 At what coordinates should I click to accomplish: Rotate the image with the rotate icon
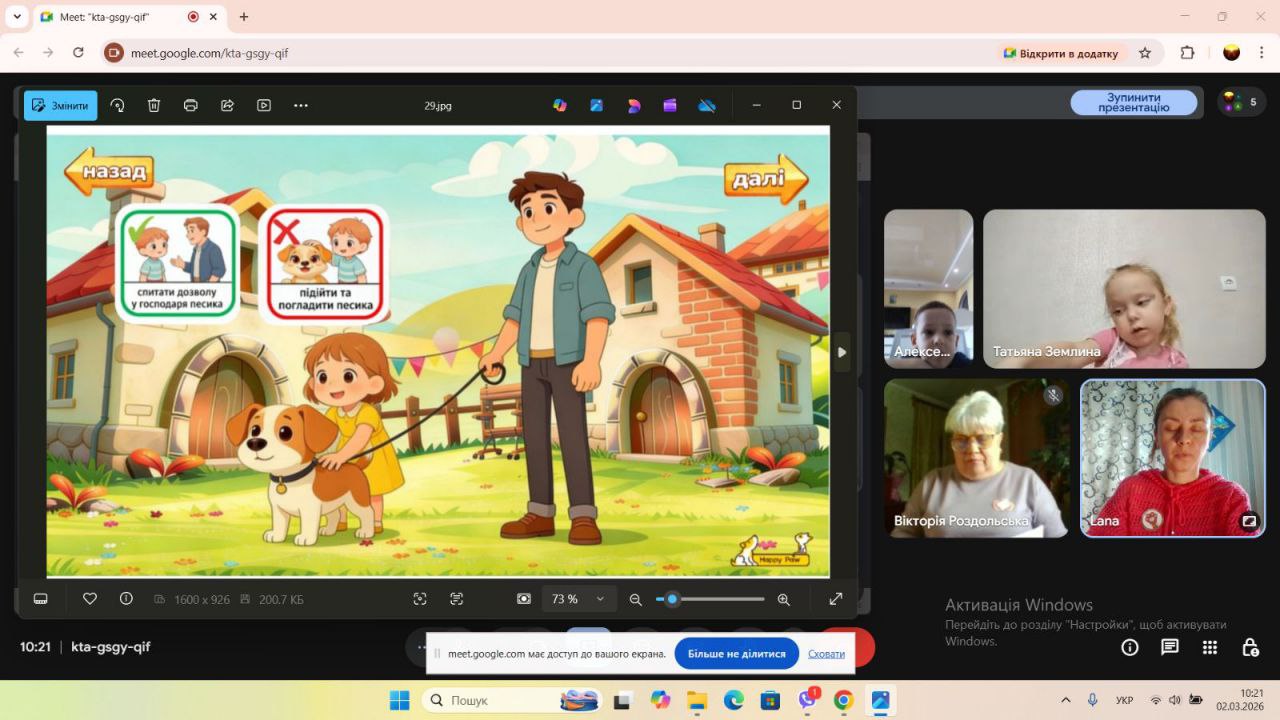117,105
